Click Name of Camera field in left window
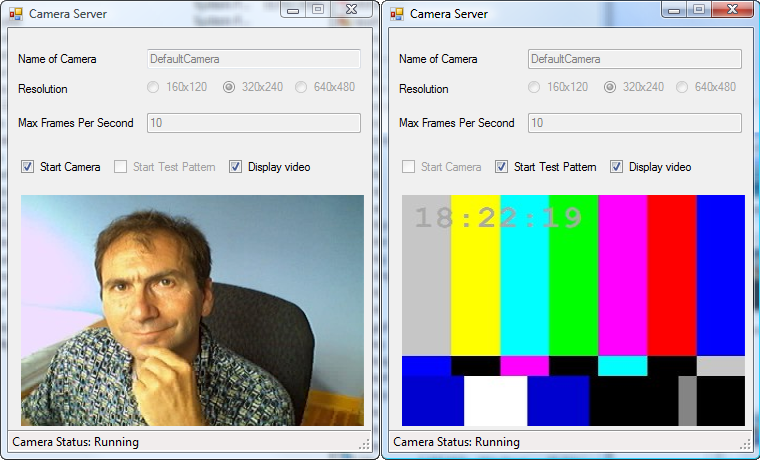Screen dimensions: 760x460 (x=254, y=59)
